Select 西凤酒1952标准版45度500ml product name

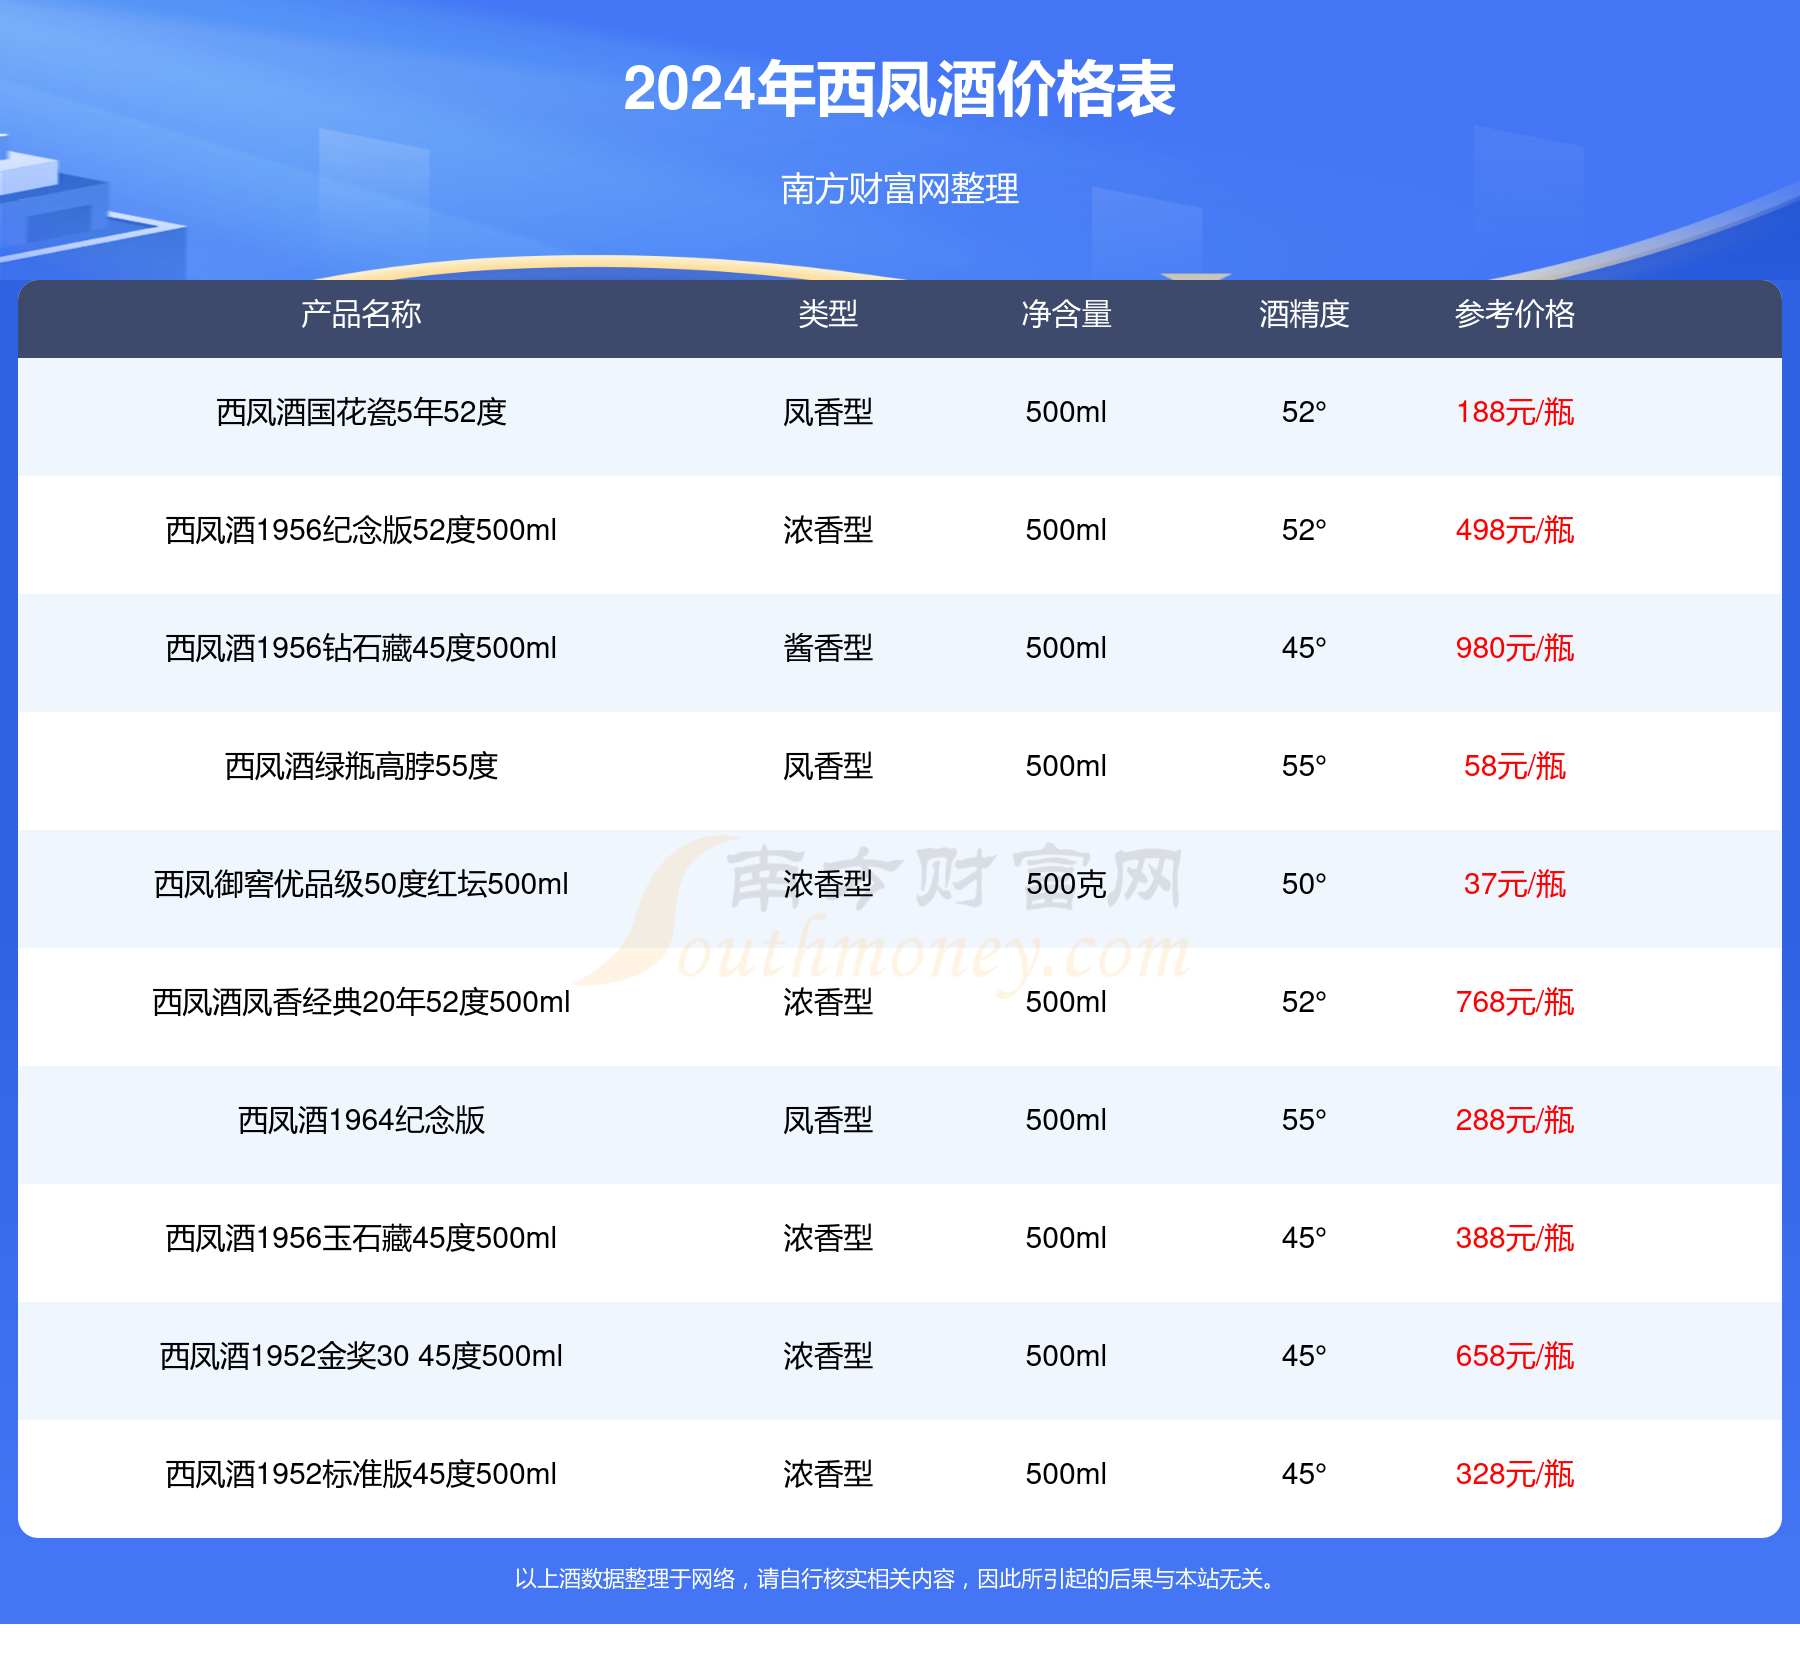pos(361,1474)
